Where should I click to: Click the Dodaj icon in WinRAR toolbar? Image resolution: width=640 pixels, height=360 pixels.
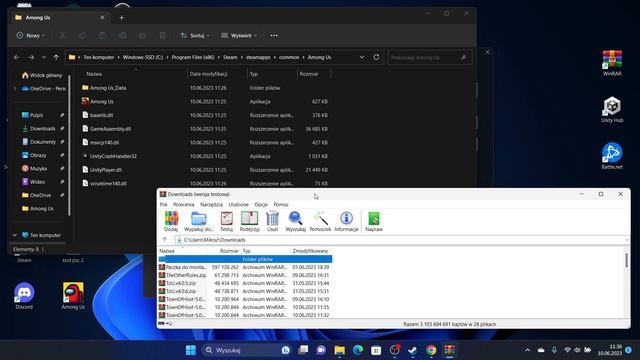pyautogui.click(x=171, y=222)
